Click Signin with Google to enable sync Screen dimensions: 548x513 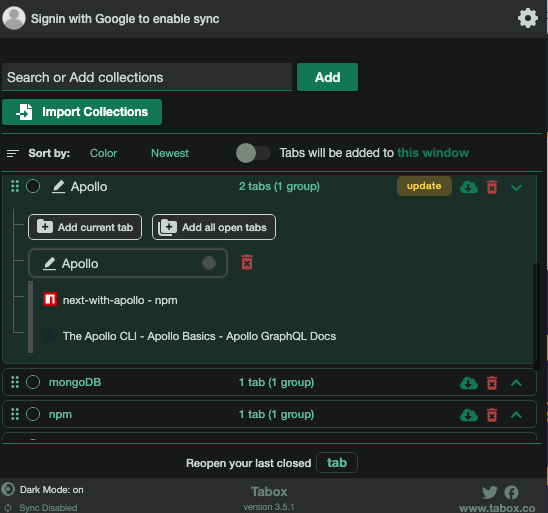[x=125, y=19]
